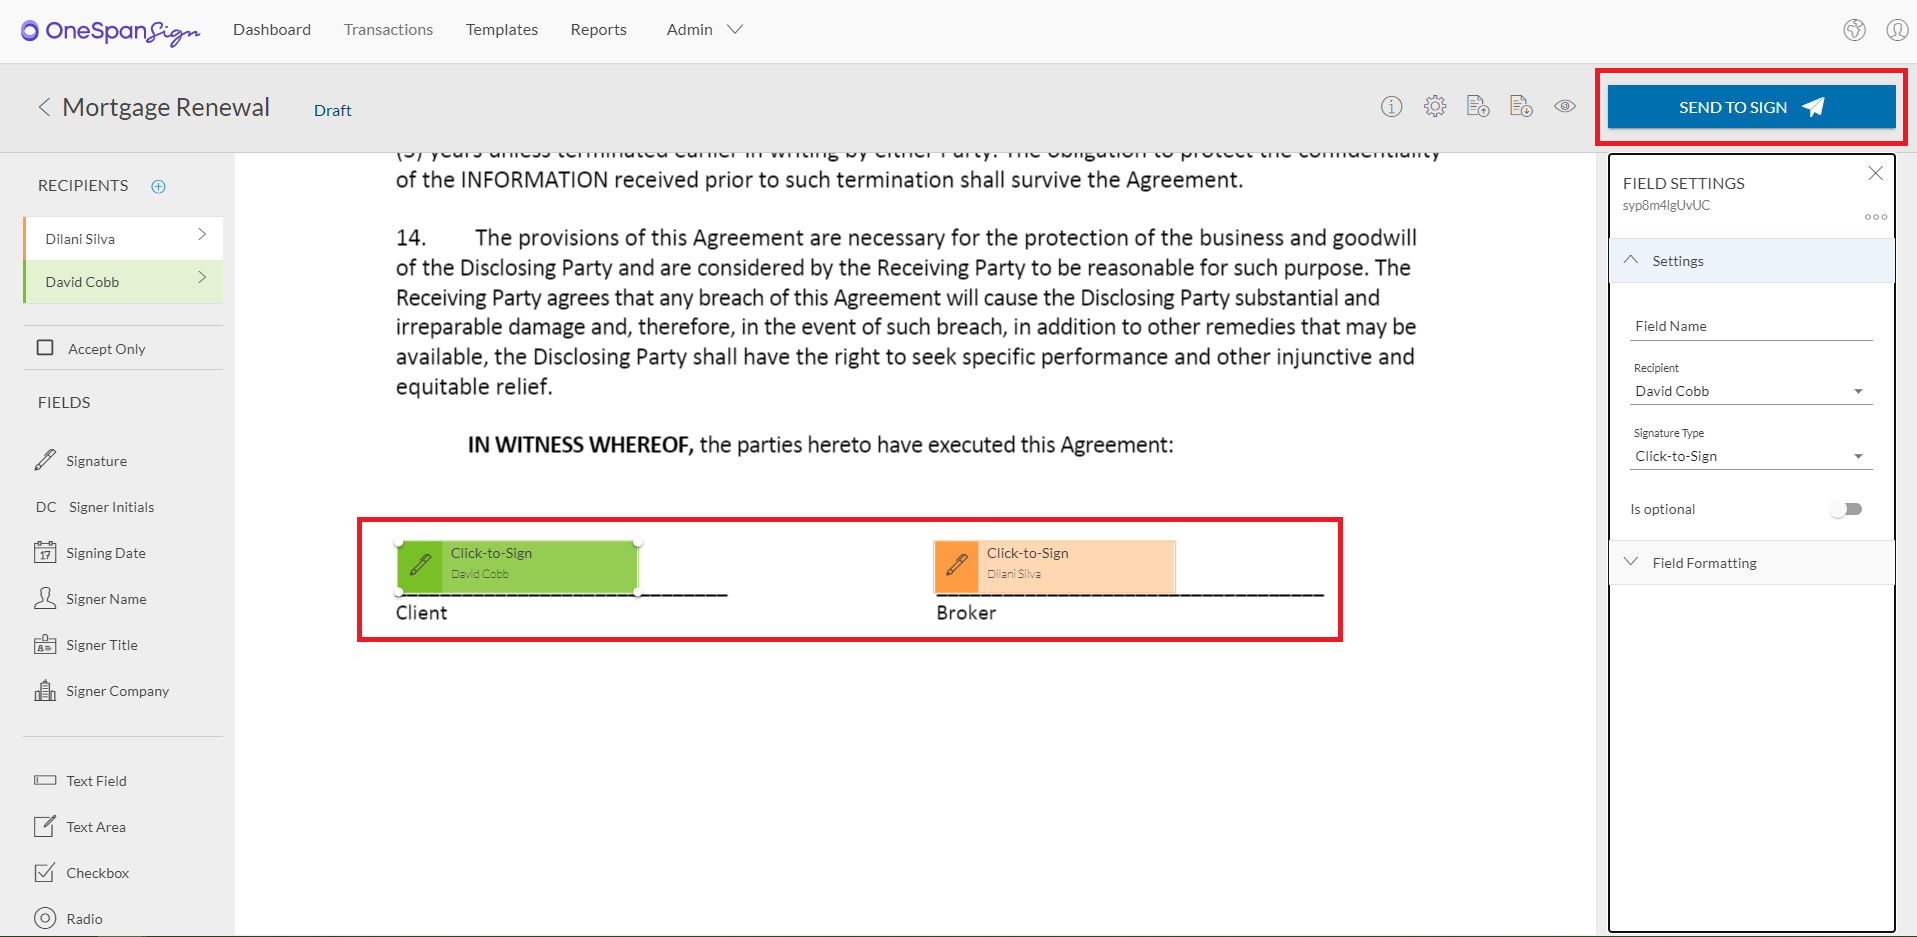Open the Signature Type dropdown
1917x937 pixels.
(x=1750, y=456)
